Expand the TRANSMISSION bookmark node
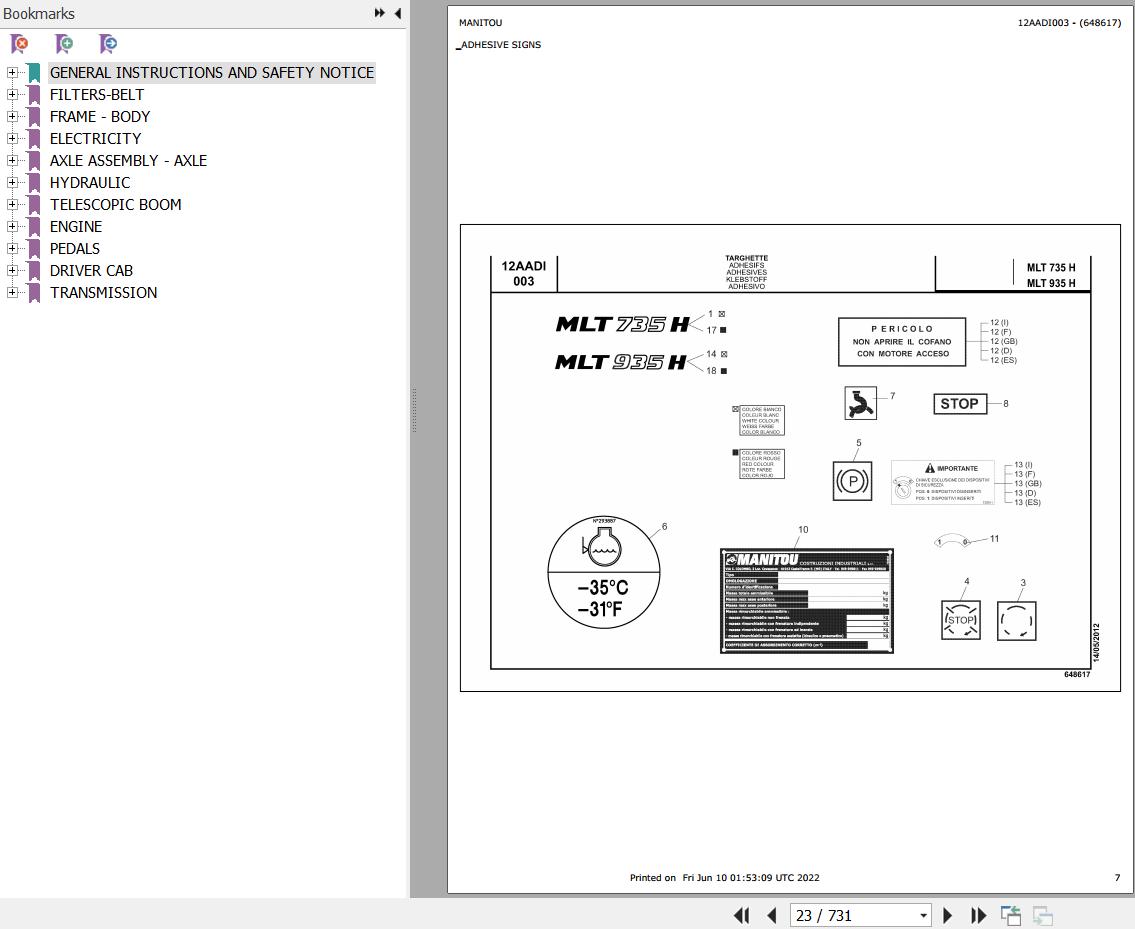The width and height of the screenshot is (1135, 929). [x=12, y=293]
